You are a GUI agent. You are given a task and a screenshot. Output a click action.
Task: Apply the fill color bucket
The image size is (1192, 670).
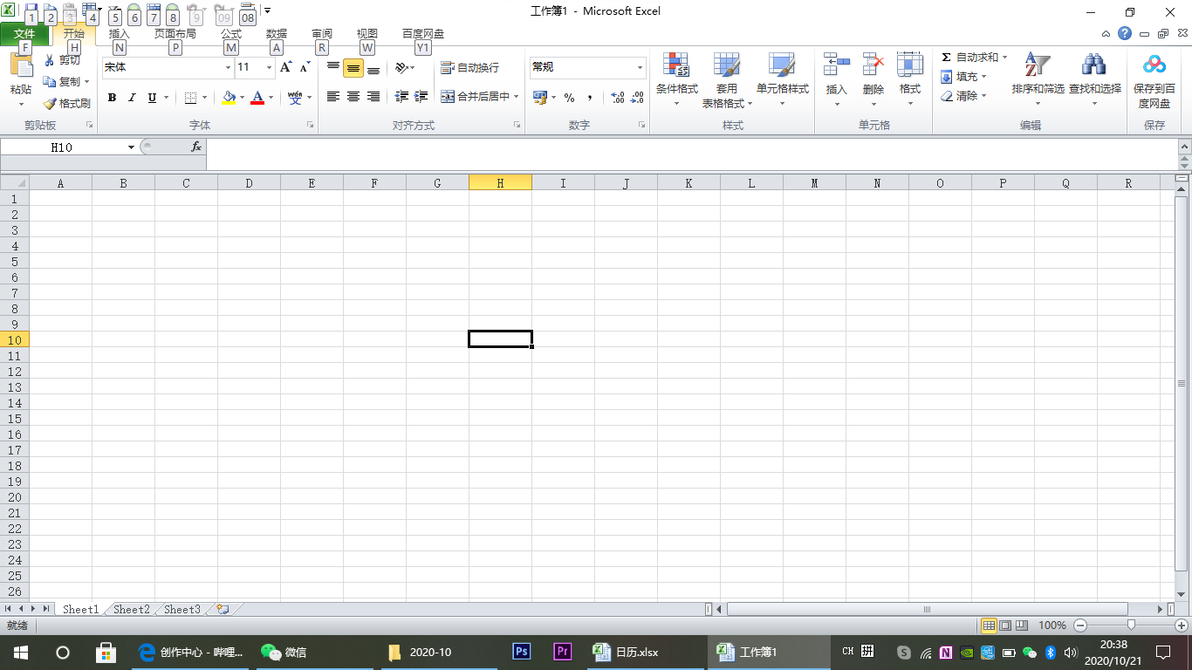228,97
